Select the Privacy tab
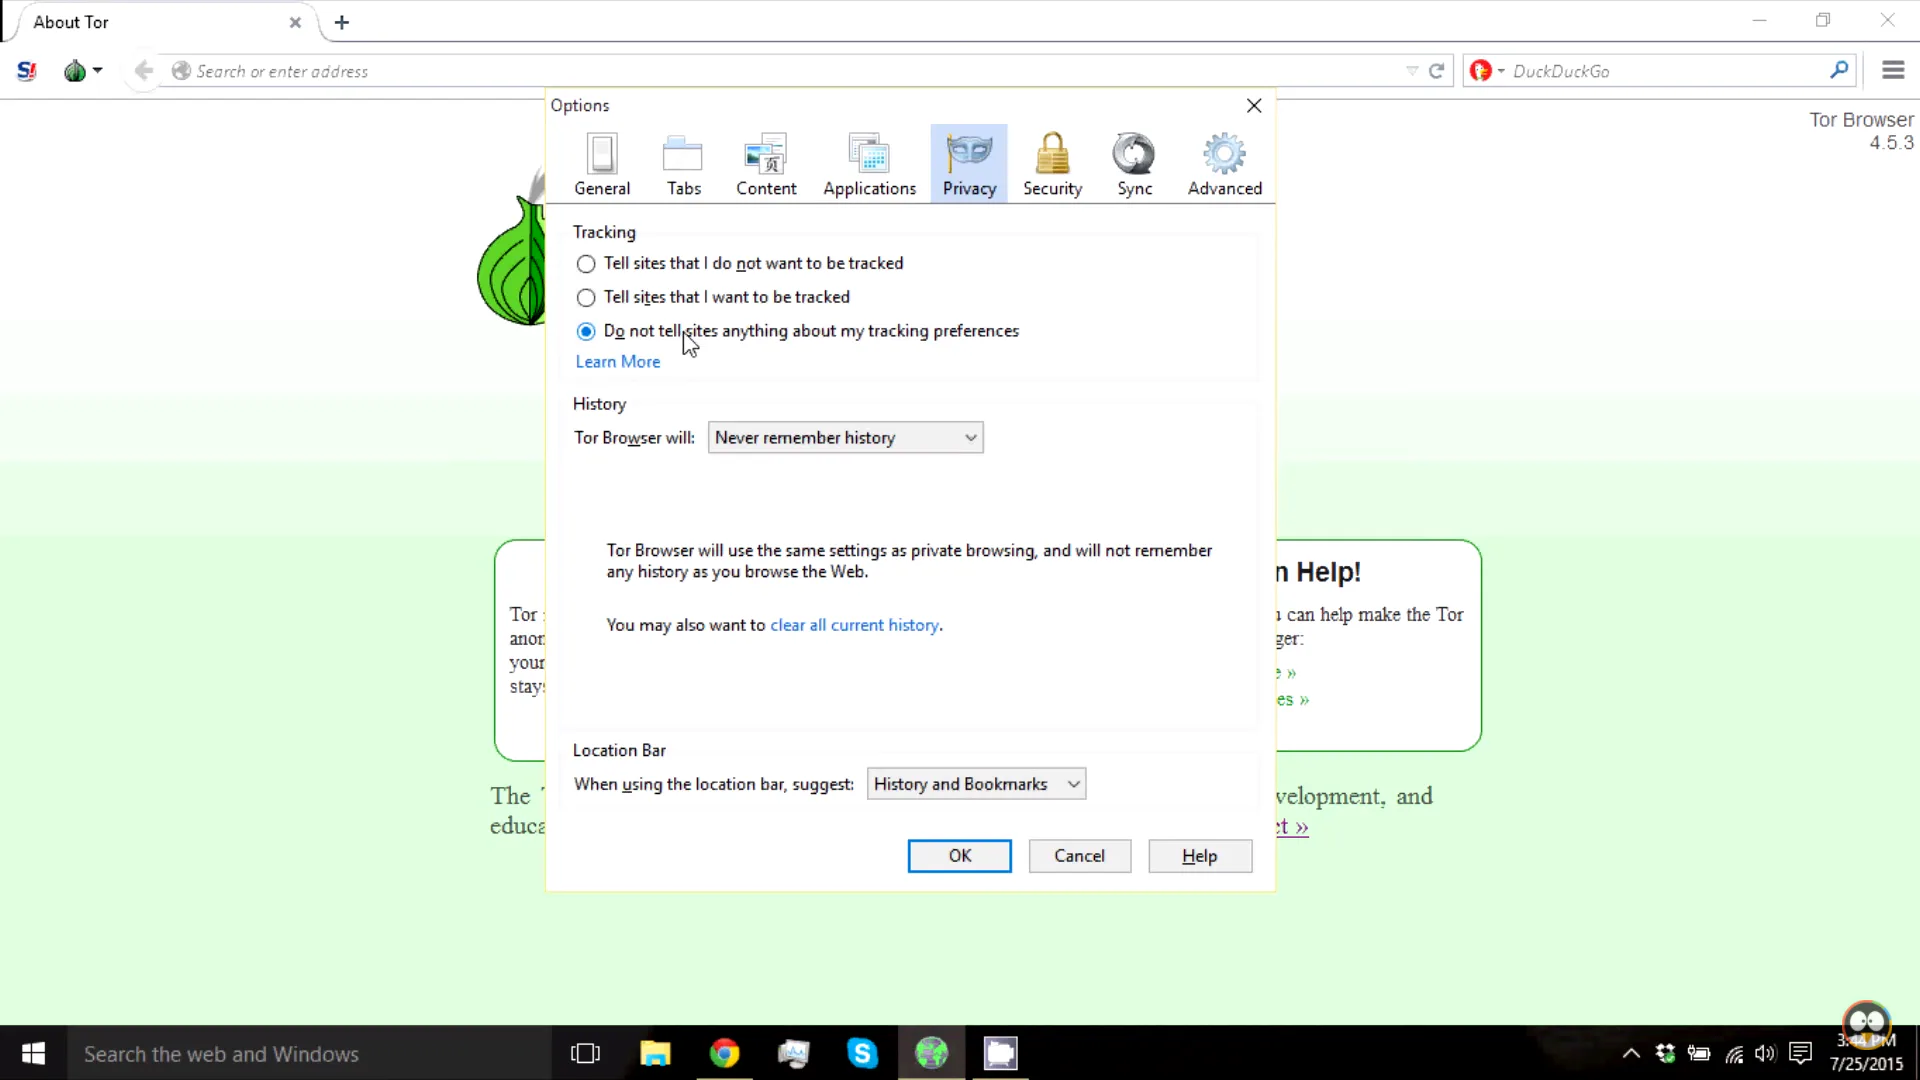This screenshot has width=1920, height=1080. 969,165
